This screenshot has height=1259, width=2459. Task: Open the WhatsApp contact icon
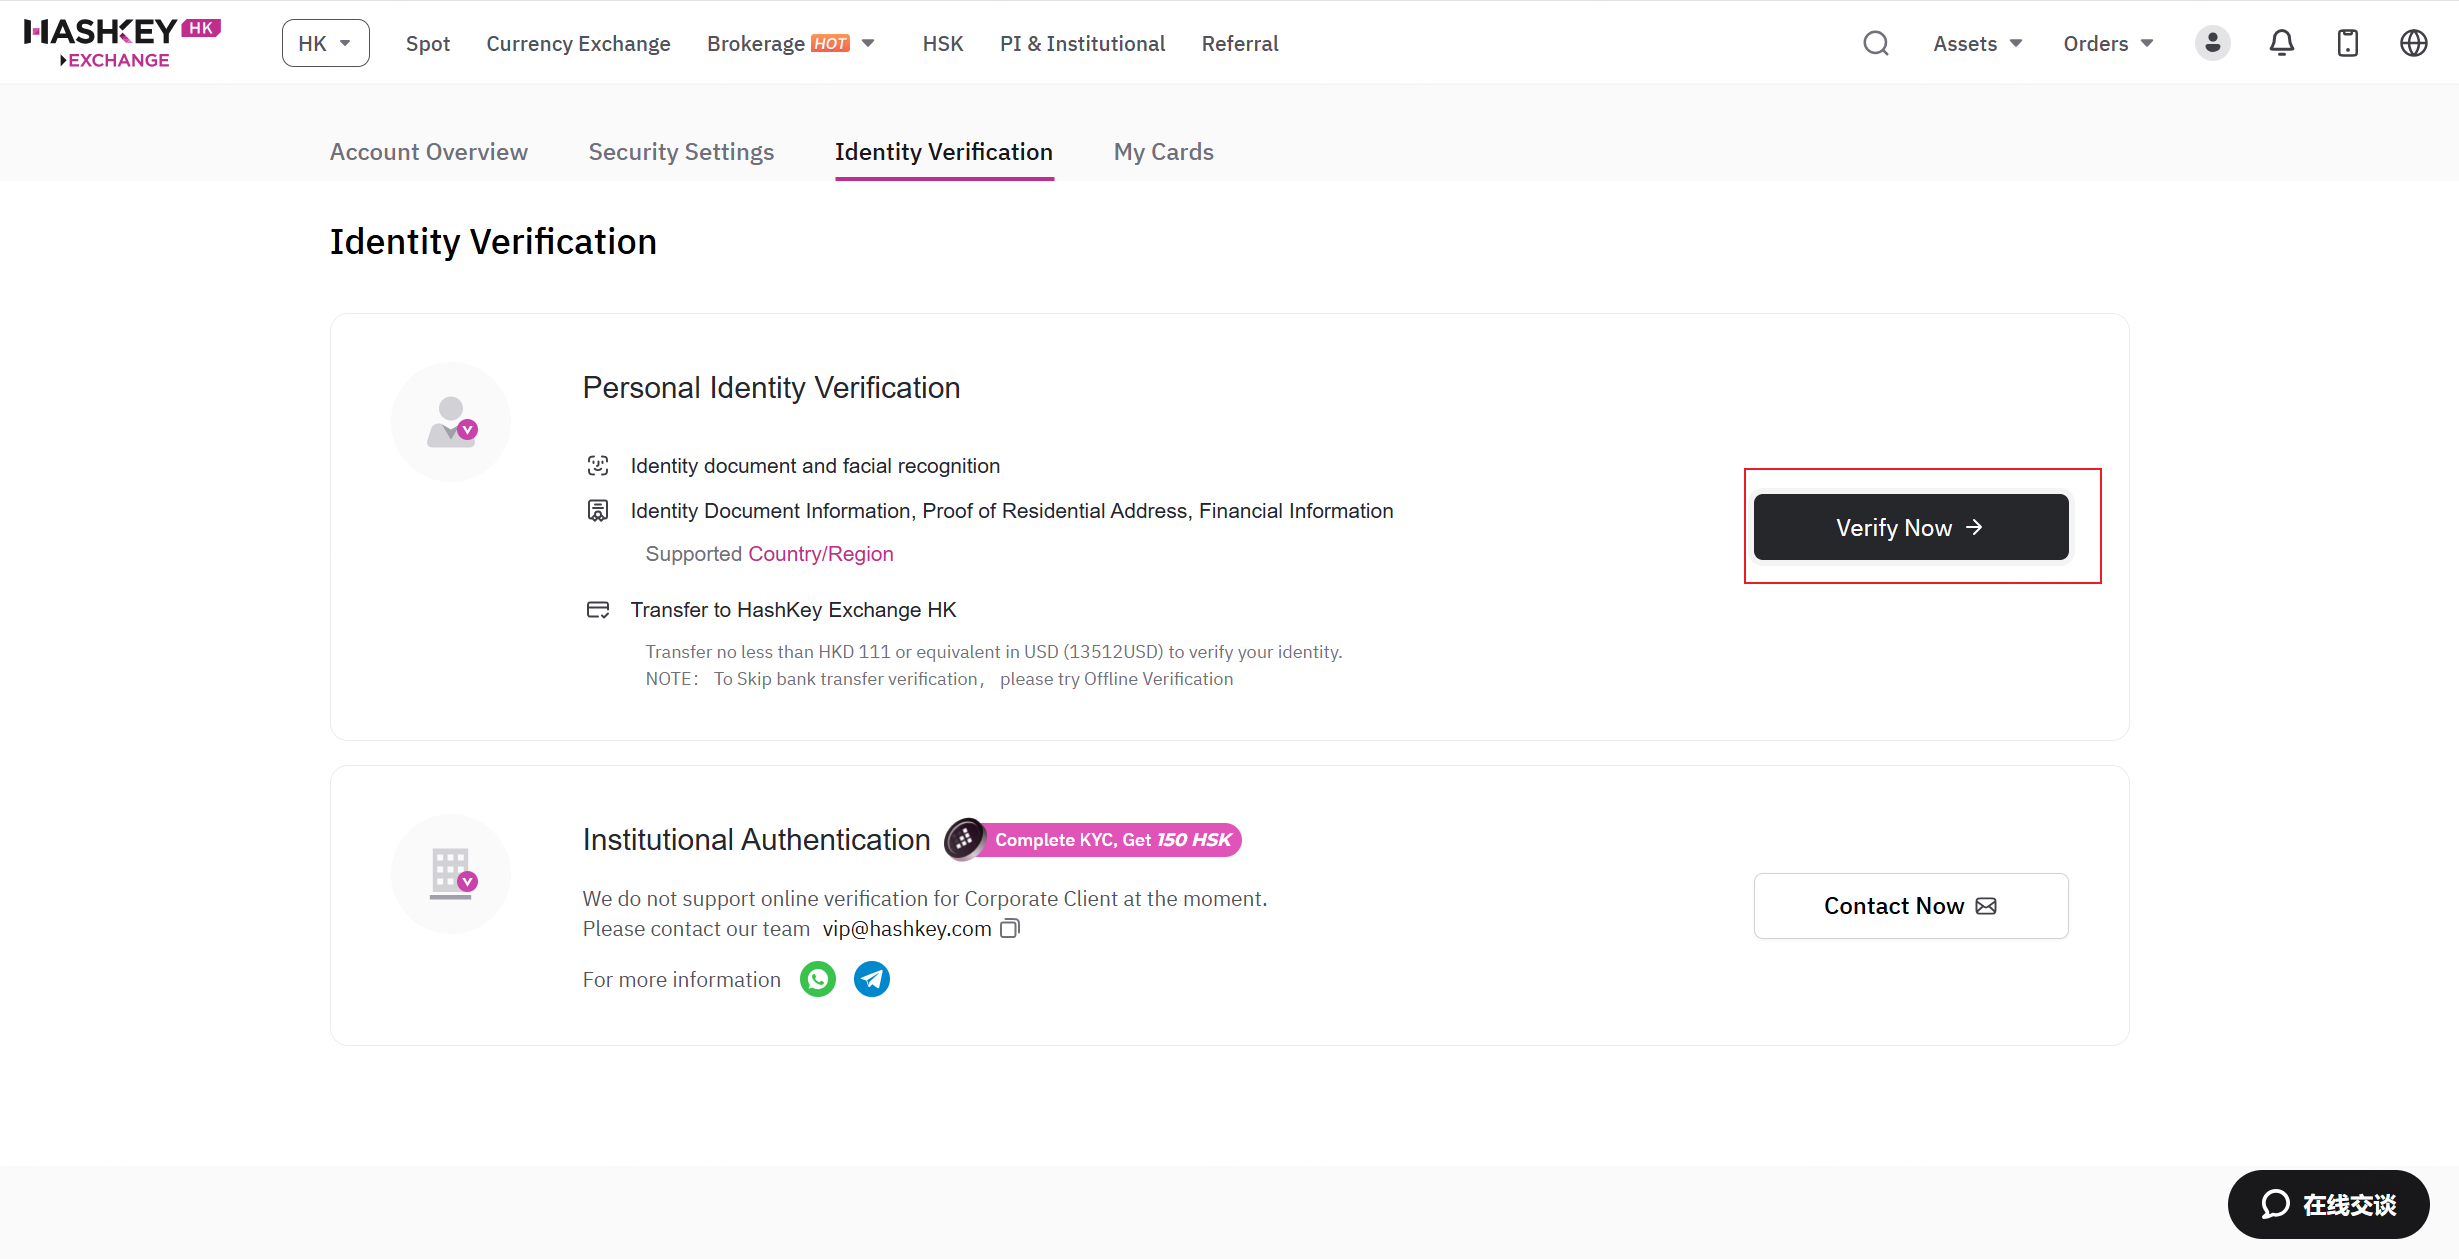tap(818, 979)
